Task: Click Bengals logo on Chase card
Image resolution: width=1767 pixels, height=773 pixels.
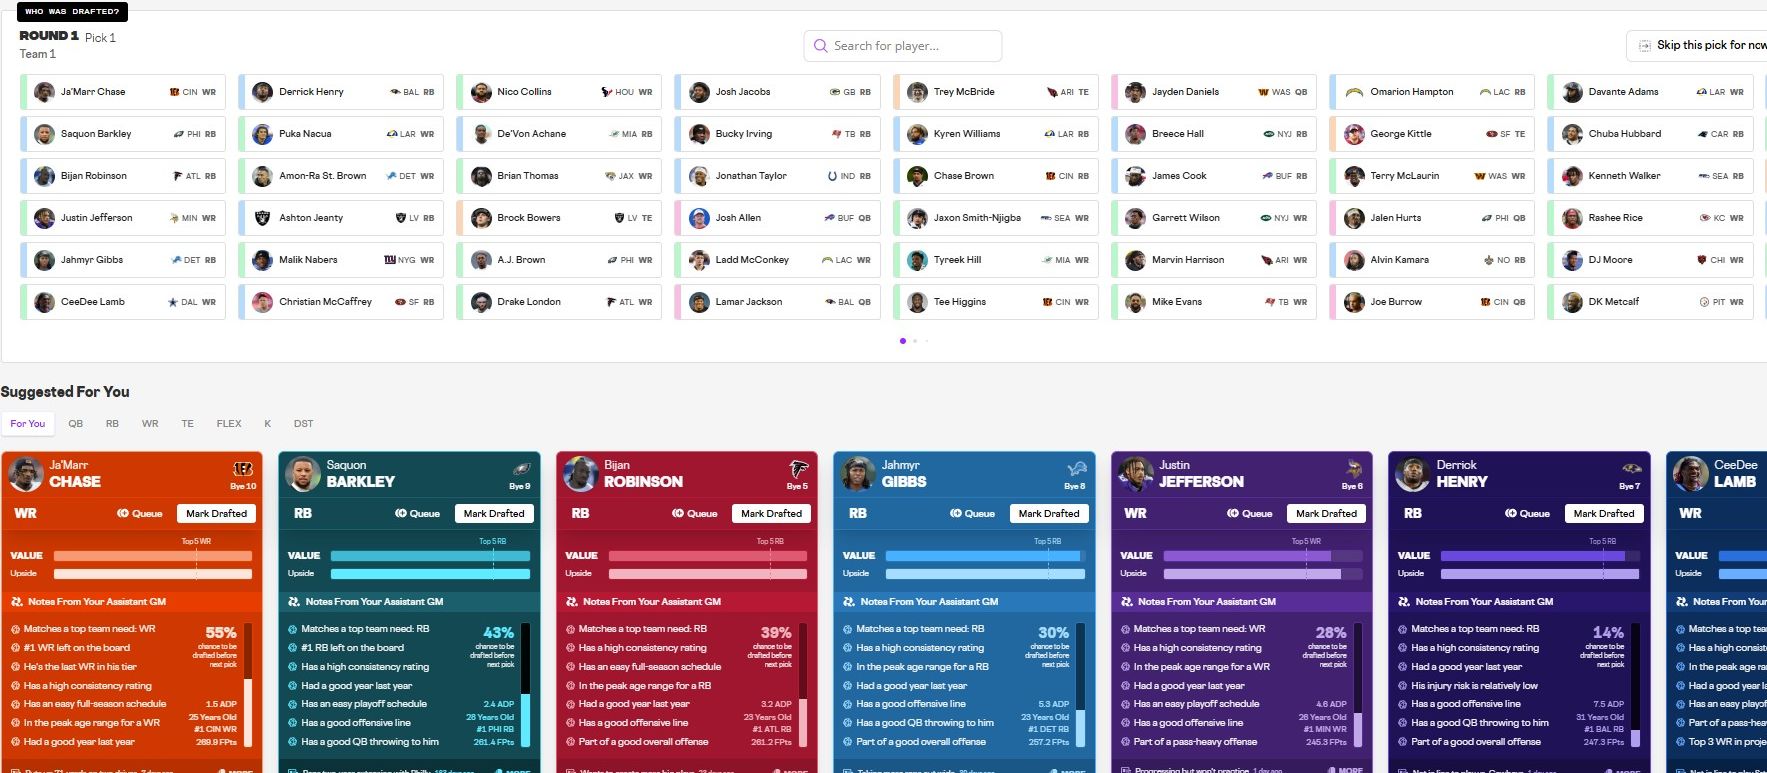Action: [x=243, y=468]
